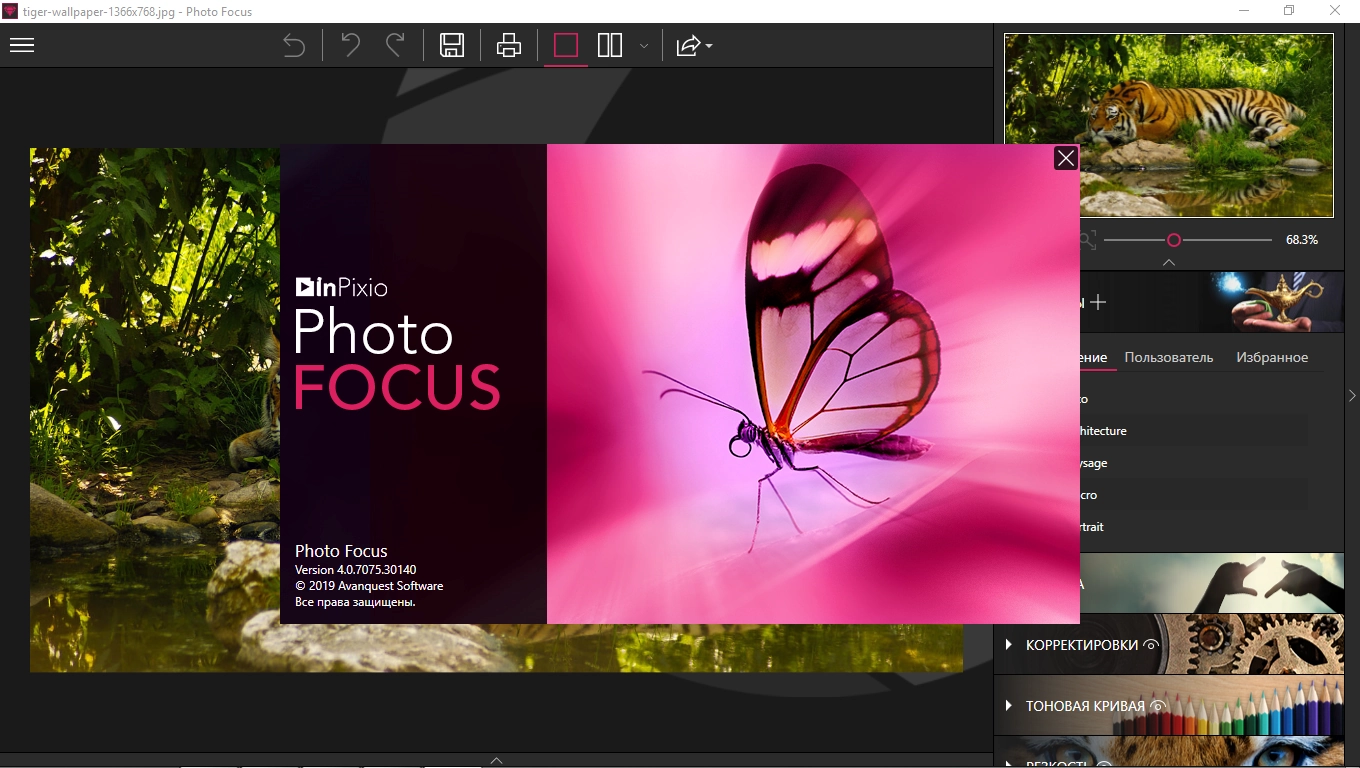Viewport: 1360px width, 768px height.
Task: Adjust the zoom slider handle
Action: [1174, 240]
